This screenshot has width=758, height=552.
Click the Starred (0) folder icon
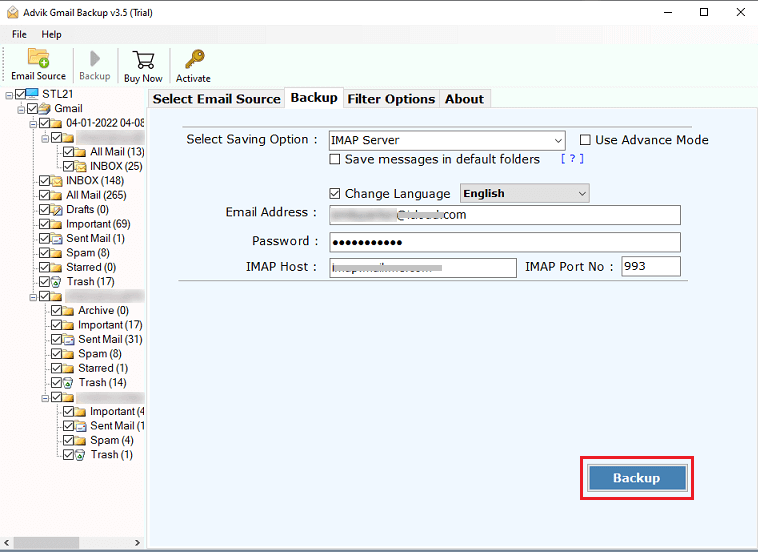[x=57, y=267]
